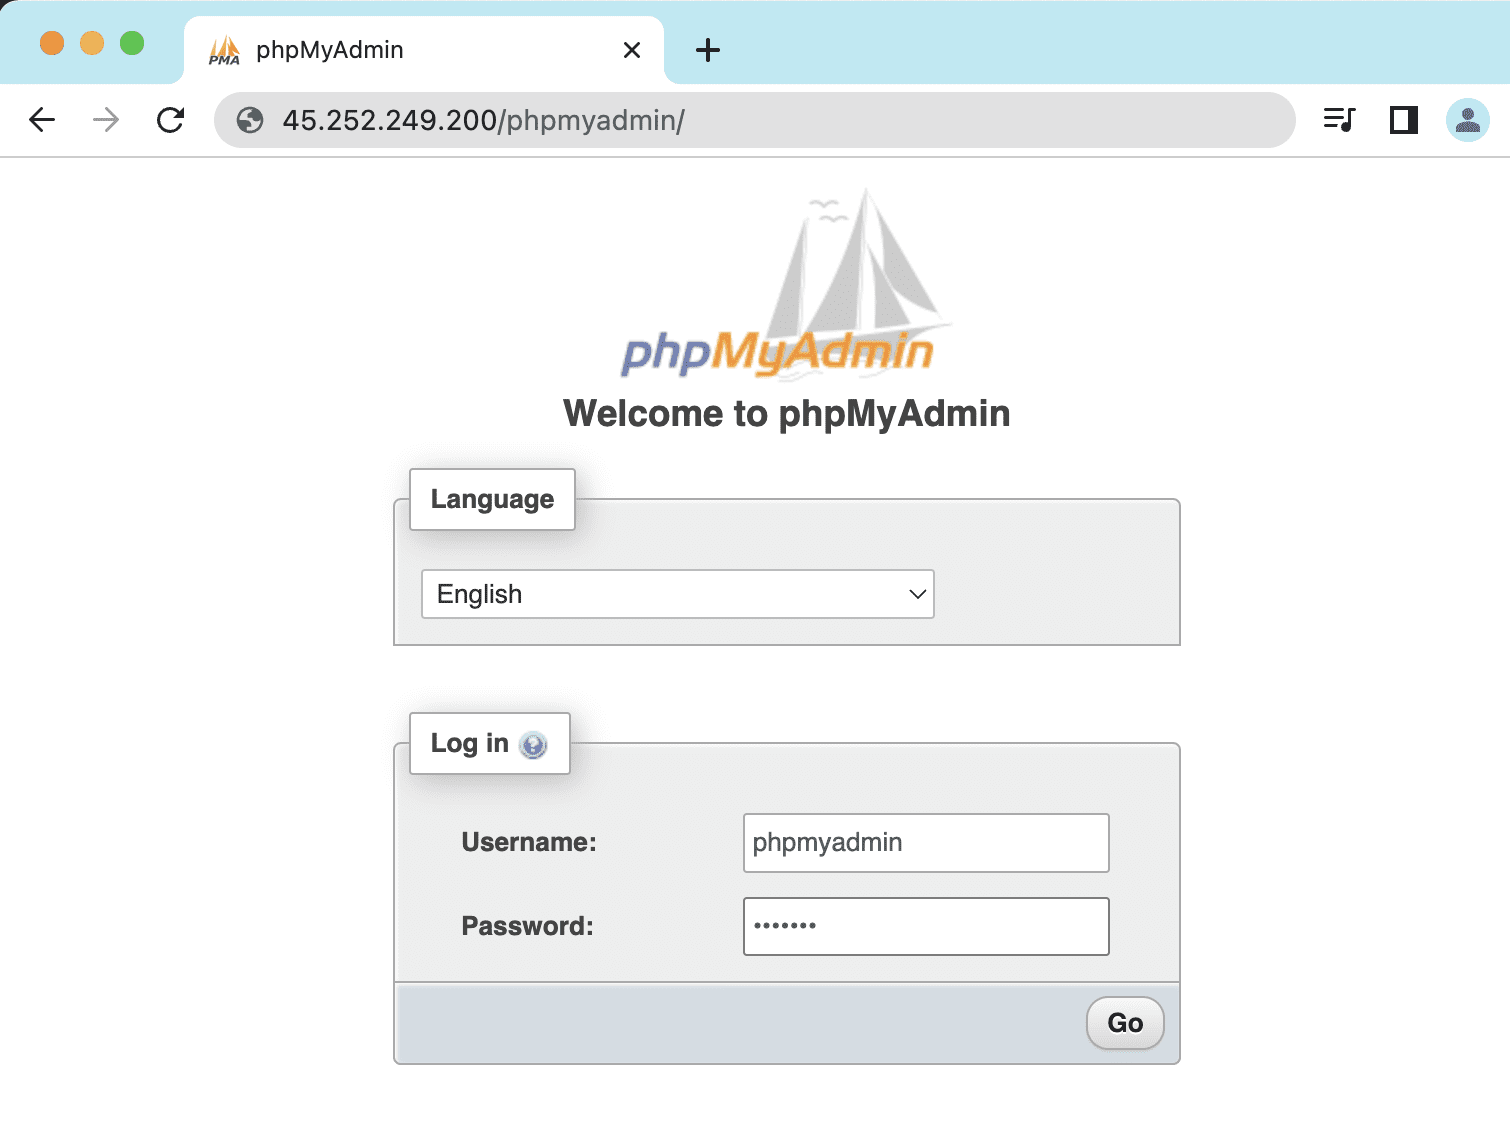The image size is (1510, 1130).
Task: Click the site info globe icon
Action: point(250,120)
